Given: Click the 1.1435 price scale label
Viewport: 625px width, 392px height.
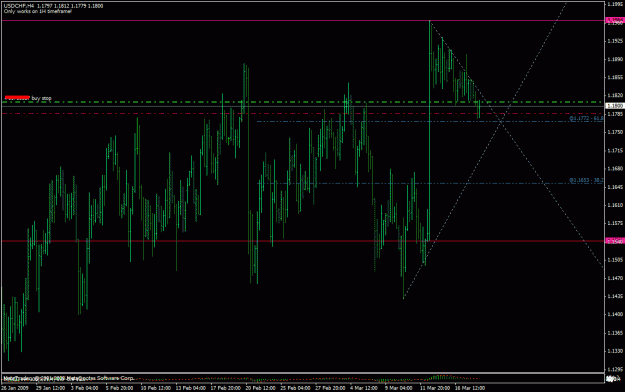Looking at the screenshot, I should click(x=615, y=296).
